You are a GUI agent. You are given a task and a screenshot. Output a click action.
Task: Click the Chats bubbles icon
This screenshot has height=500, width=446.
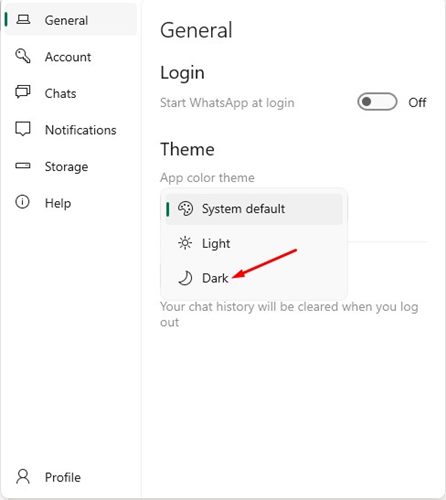point(23,92)
